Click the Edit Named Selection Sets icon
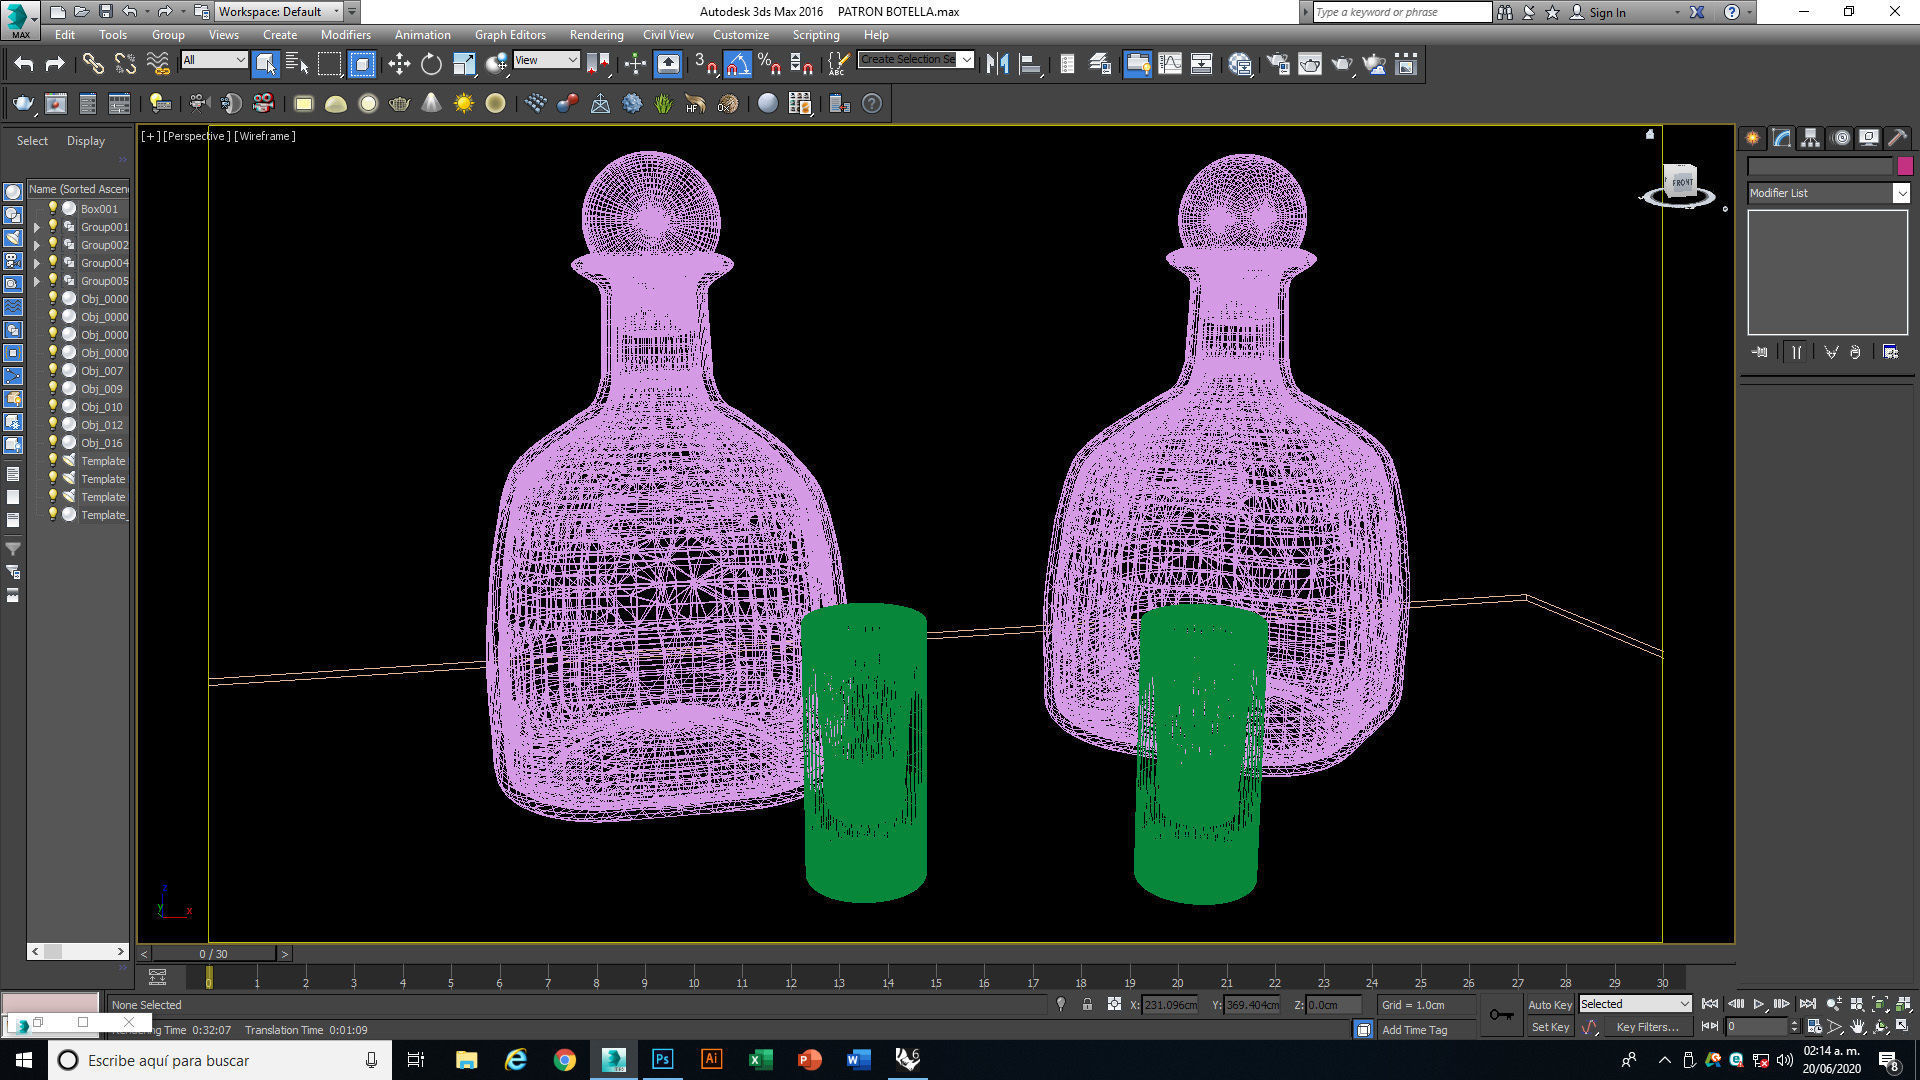 [x=838, y=64]
